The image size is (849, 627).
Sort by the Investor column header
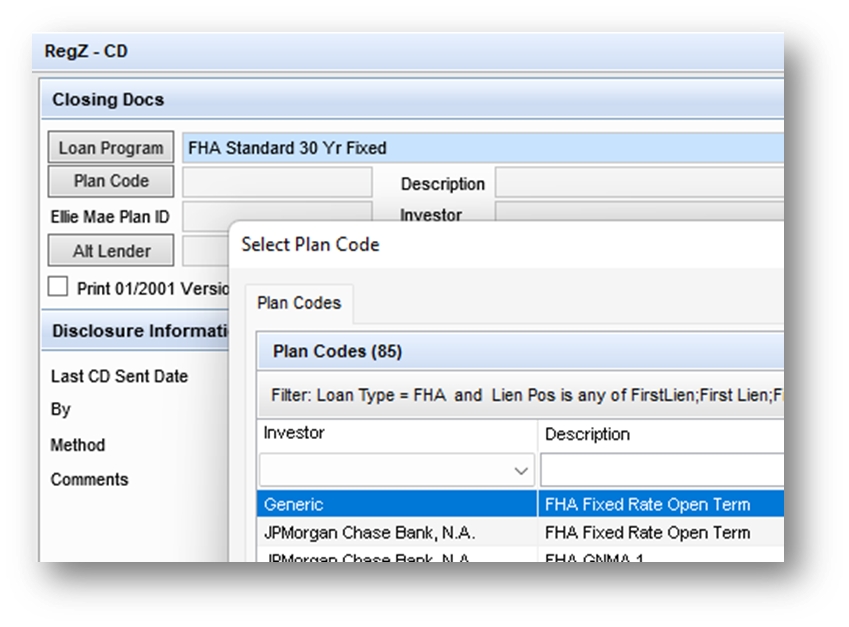tap(396, 434)
